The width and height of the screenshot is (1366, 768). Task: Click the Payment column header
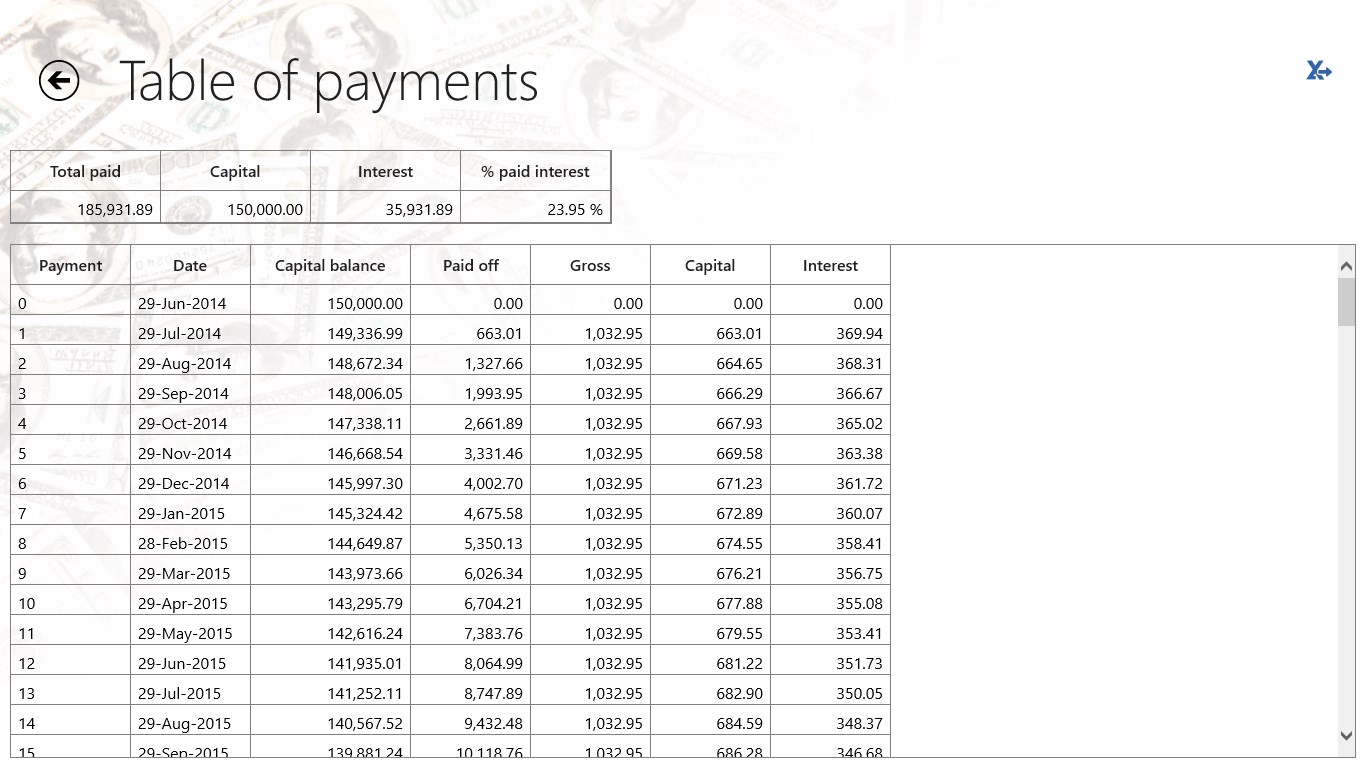[70, 266]
